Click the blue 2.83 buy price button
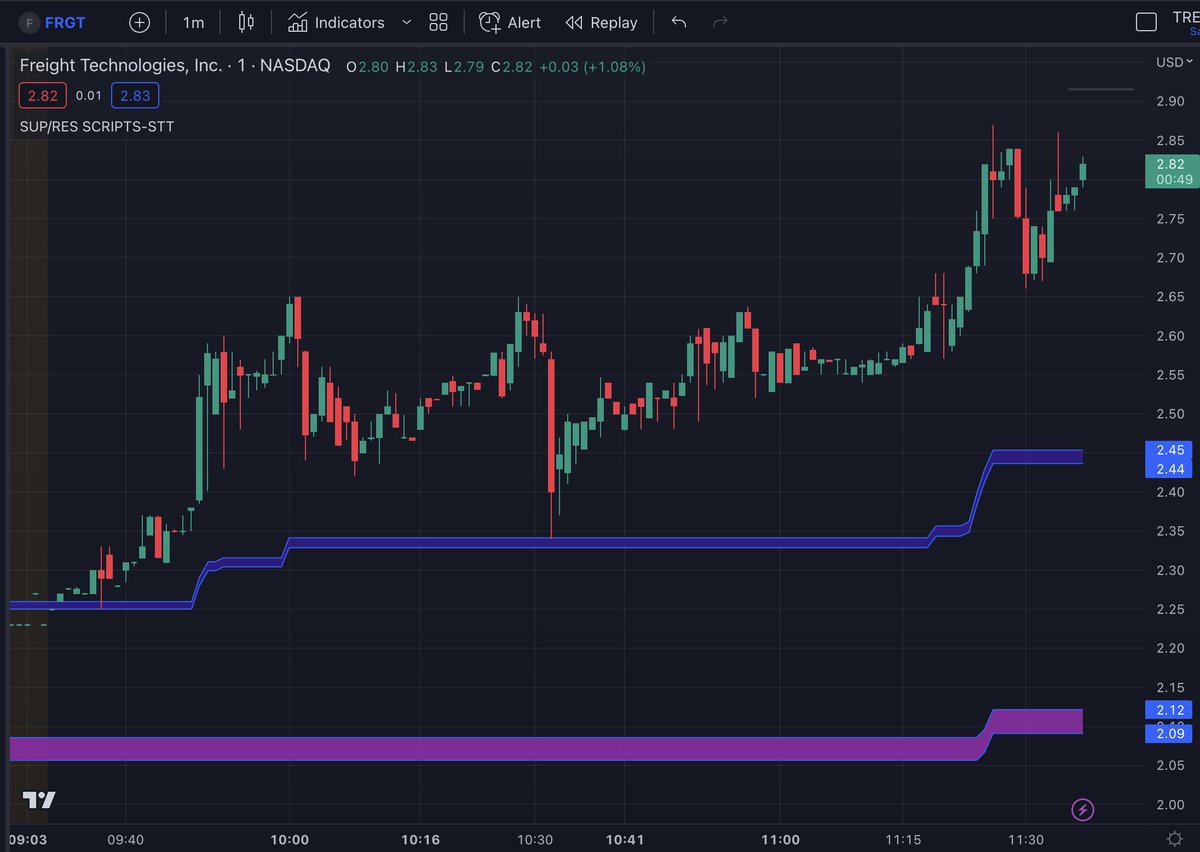Screen dimensions: 1200x852 134,96
